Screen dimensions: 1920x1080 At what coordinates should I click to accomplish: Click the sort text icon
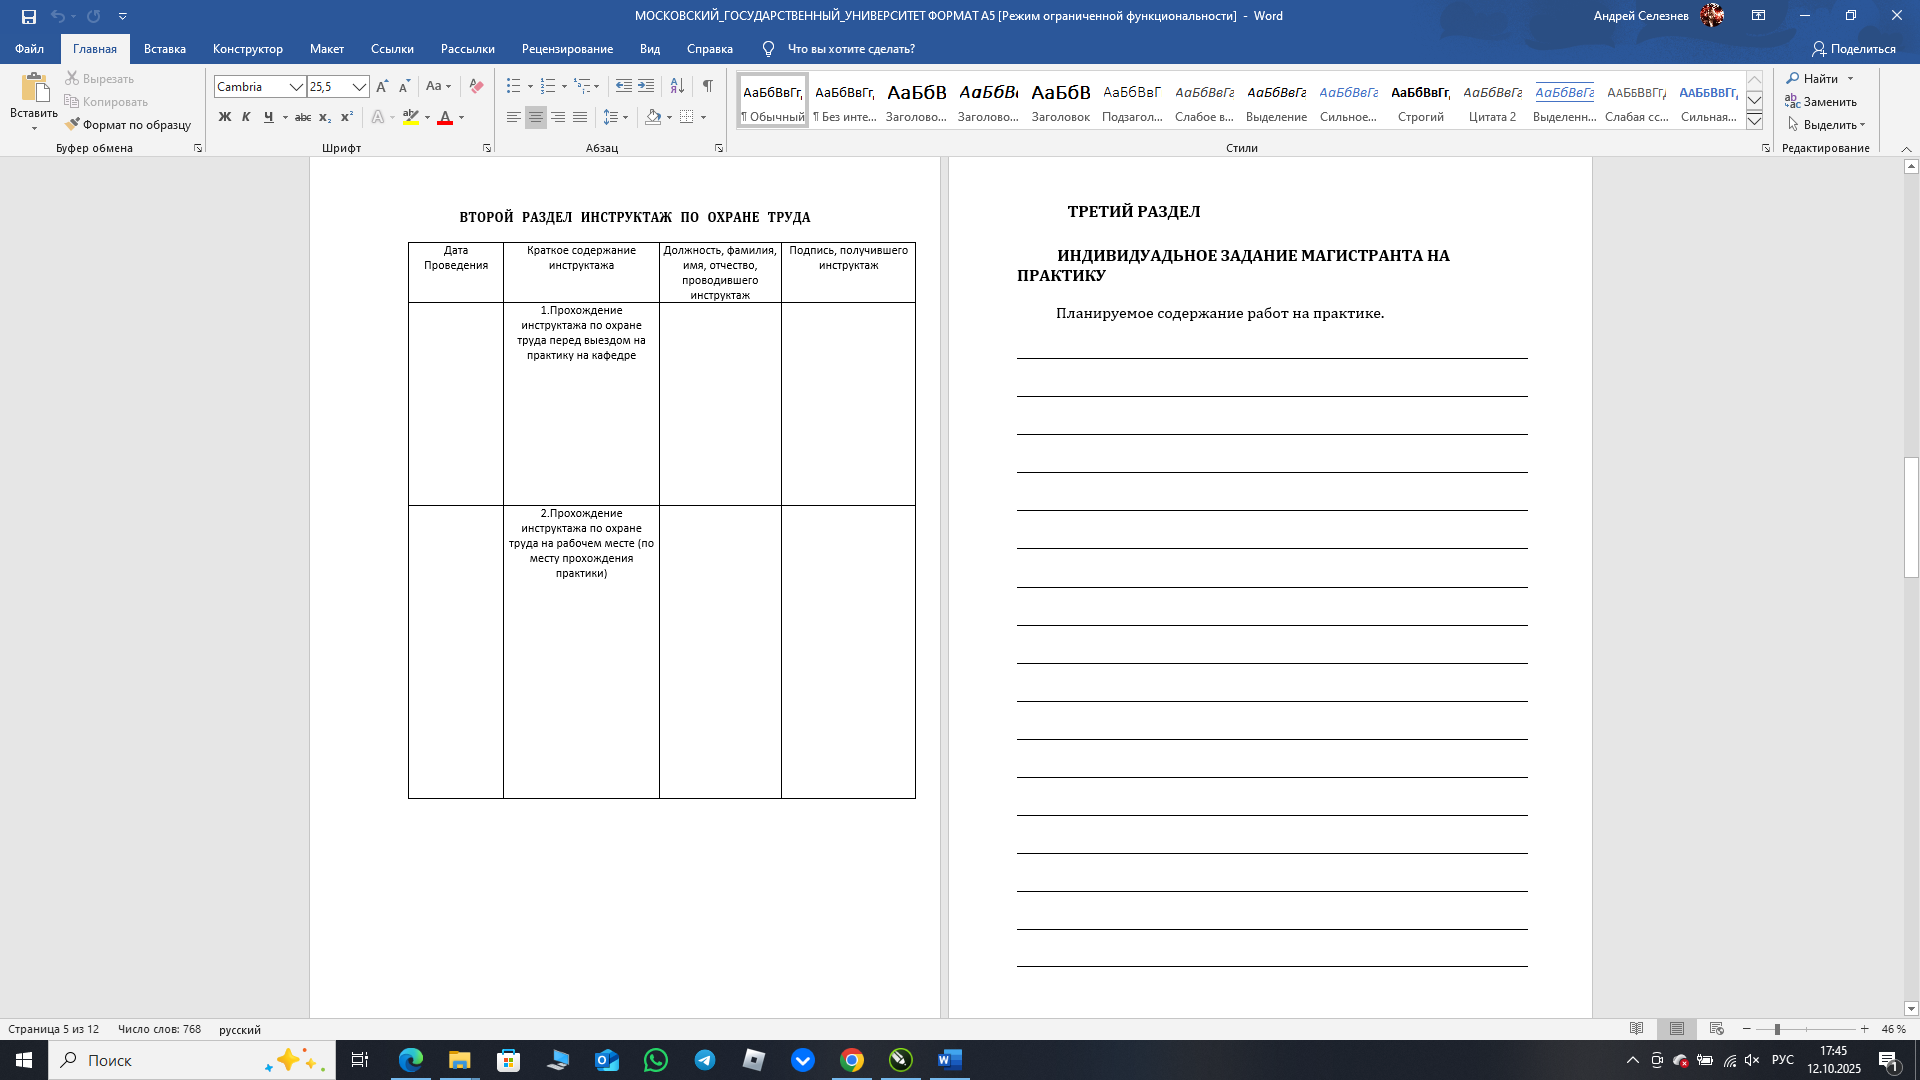click(x=677, y=87)
